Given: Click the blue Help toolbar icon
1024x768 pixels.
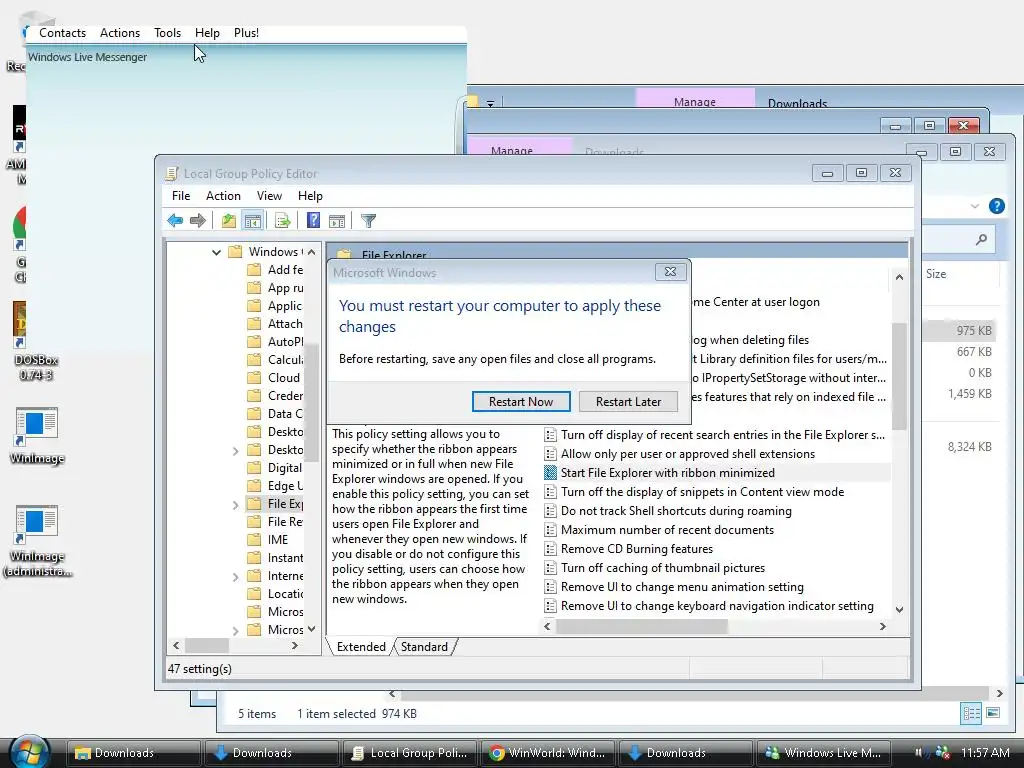Looking at the screenshot, I should click(x=313, y=221).
